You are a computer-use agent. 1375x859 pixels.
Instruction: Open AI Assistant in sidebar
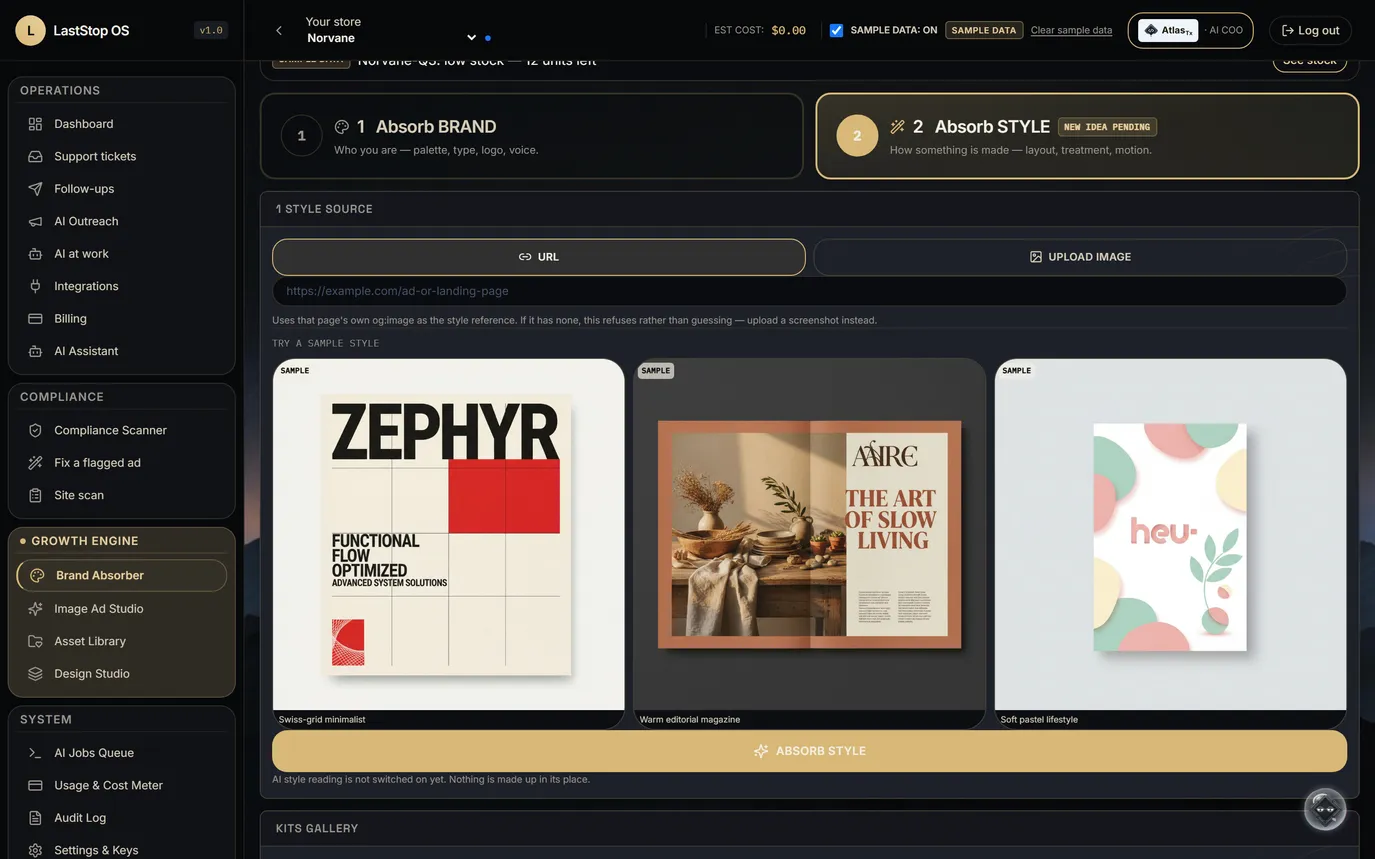tap(121, 351)
